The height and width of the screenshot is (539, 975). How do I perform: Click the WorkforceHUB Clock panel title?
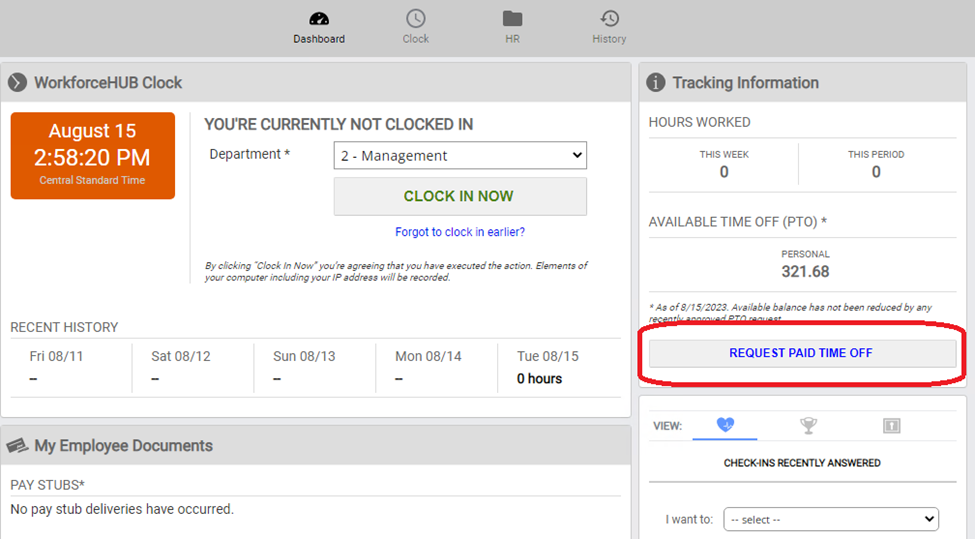[x=108, y=83]
